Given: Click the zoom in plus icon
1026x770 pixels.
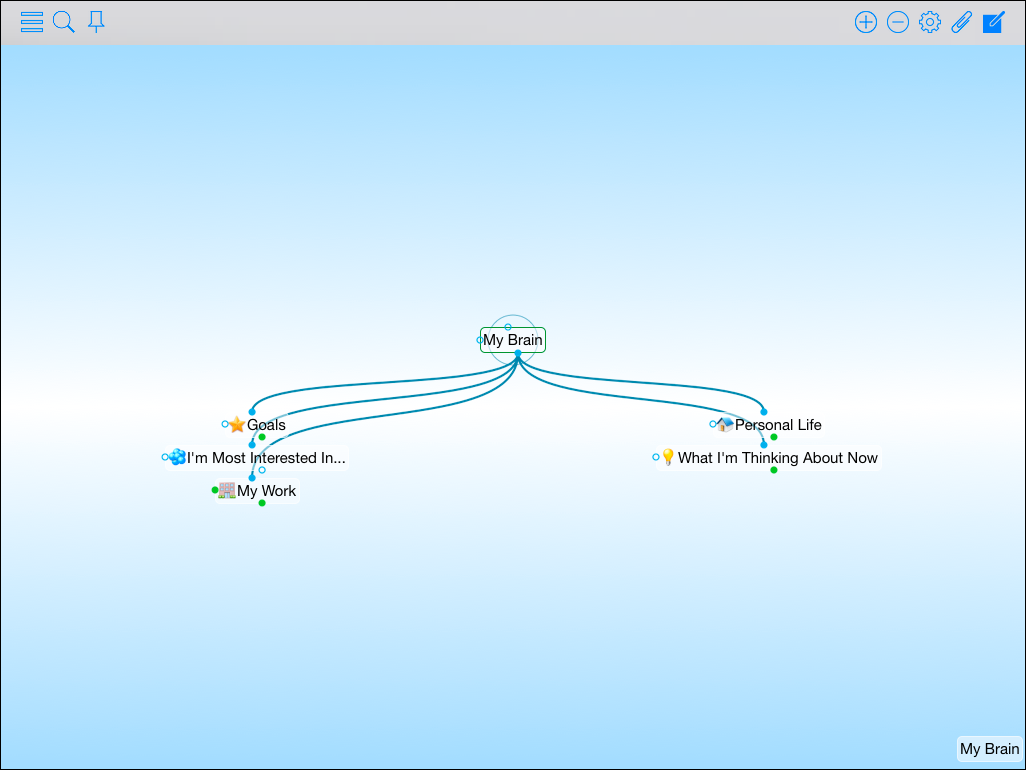Looking at the screenshot, I should [x=866, y=22].
